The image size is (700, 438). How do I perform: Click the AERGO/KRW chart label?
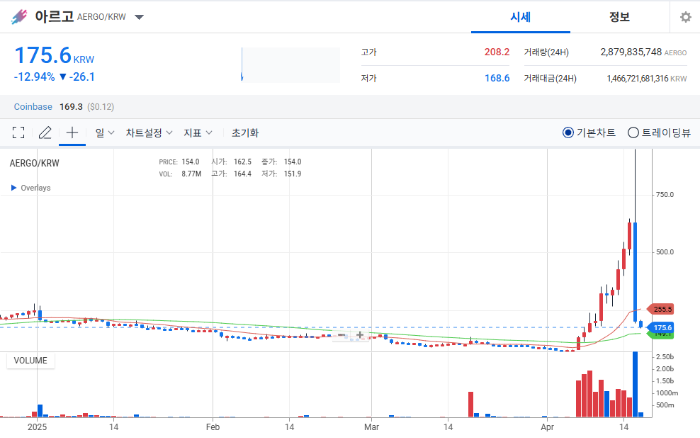pos(34,163)
